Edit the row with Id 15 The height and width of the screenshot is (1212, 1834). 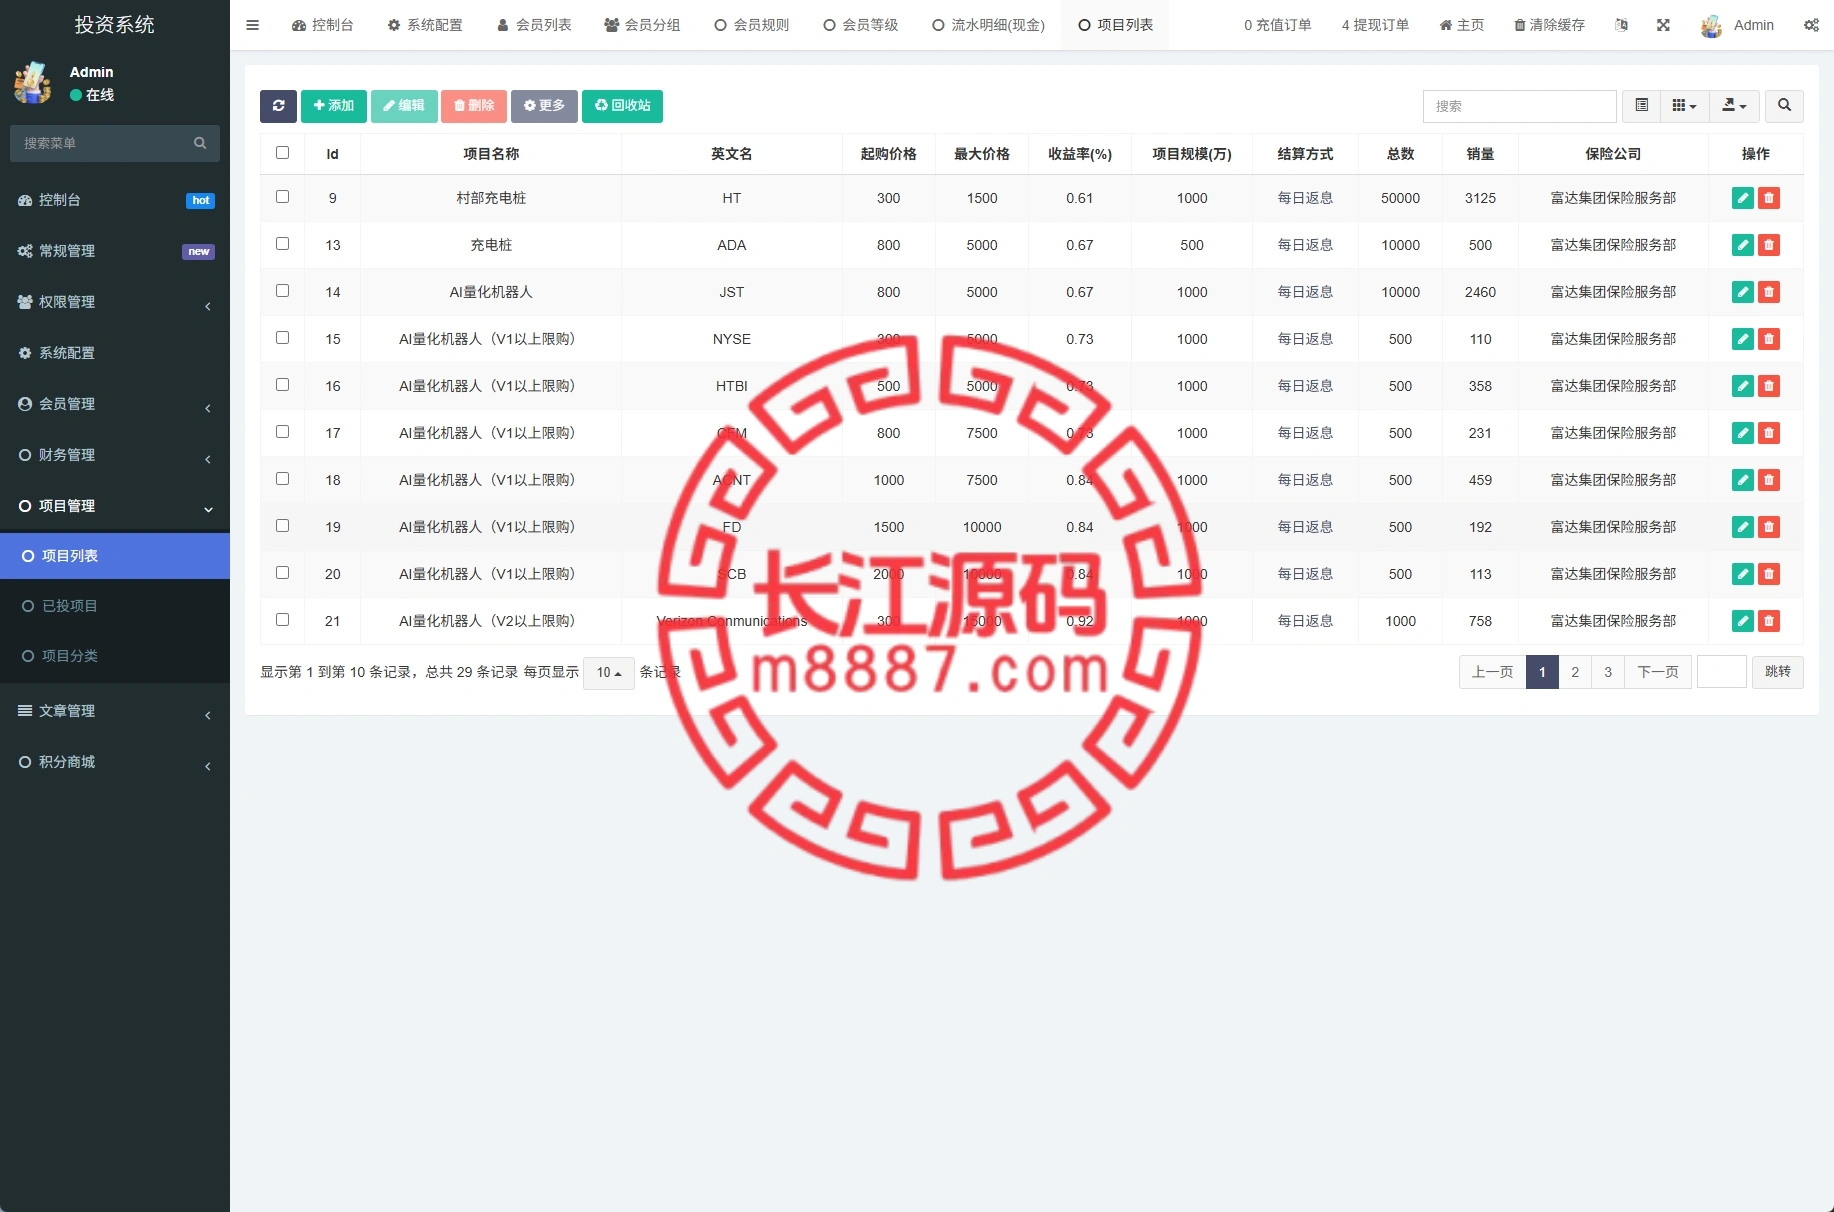coord(1742,339)
